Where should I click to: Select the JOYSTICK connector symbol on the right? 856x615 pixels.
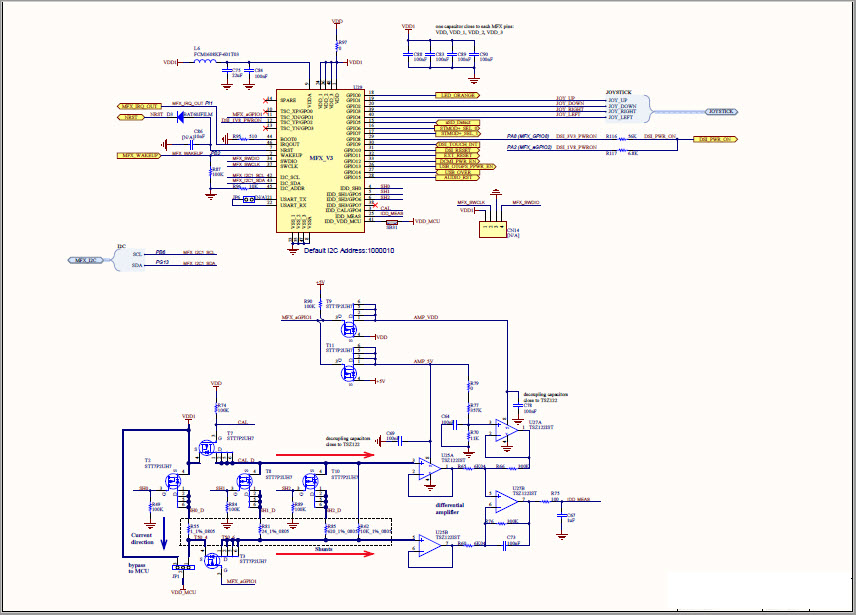click(x=721, y=111)
